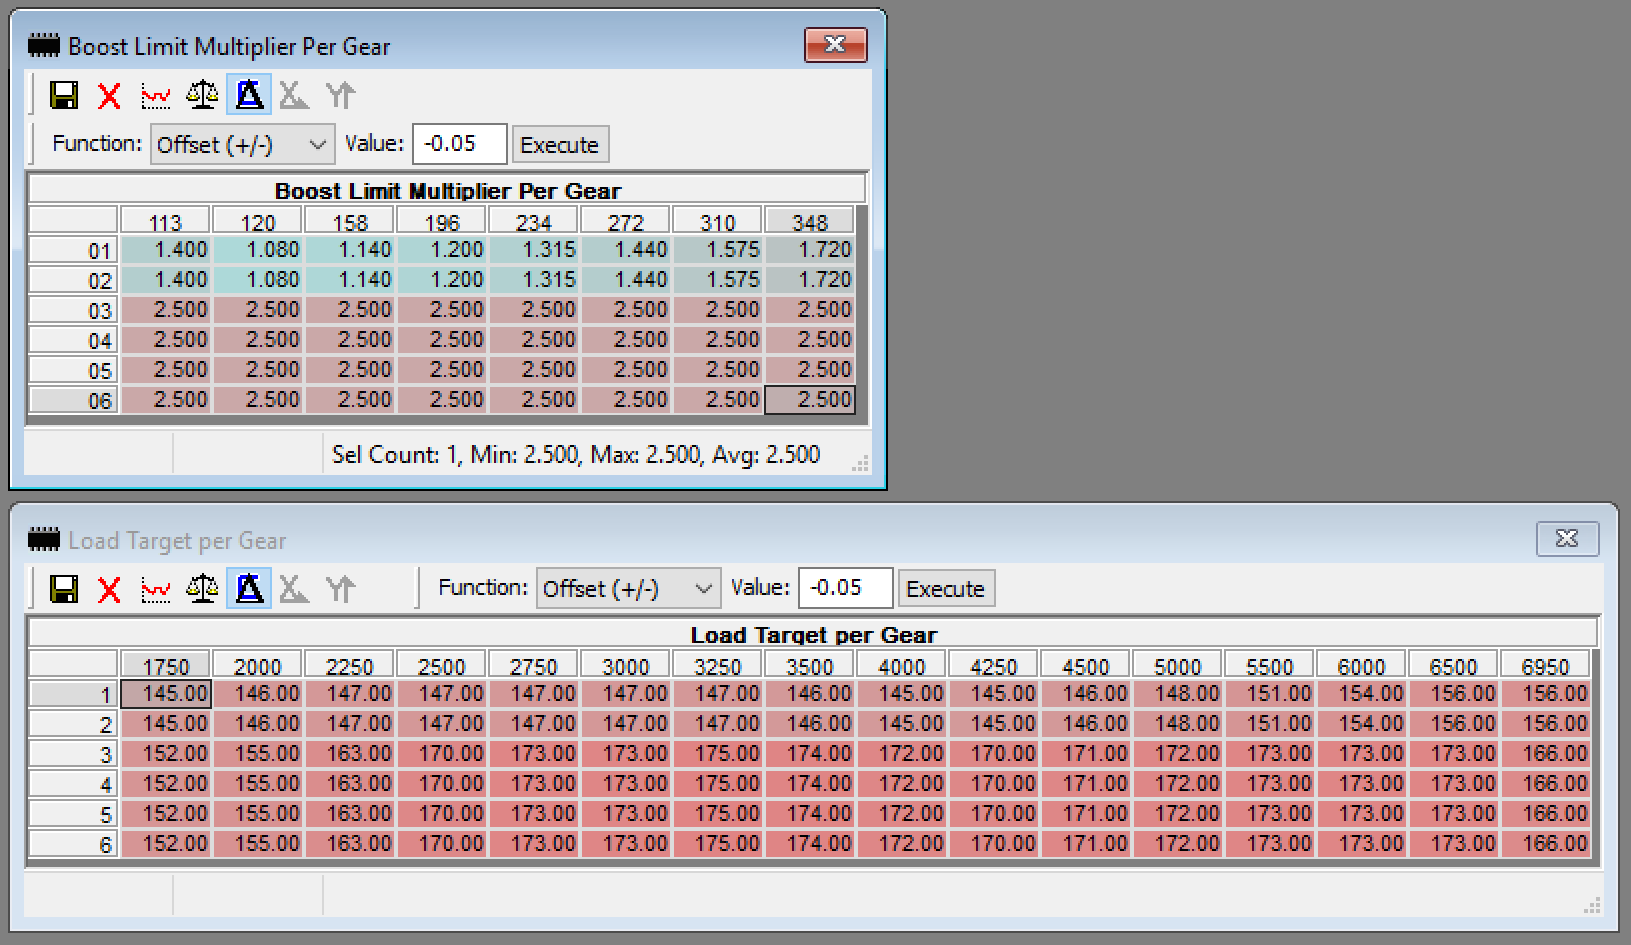The width and height of the screenshot is (1631, 945).
Task: Select cell 166.00 in row 6 of Load Target
Action: 1546,844
